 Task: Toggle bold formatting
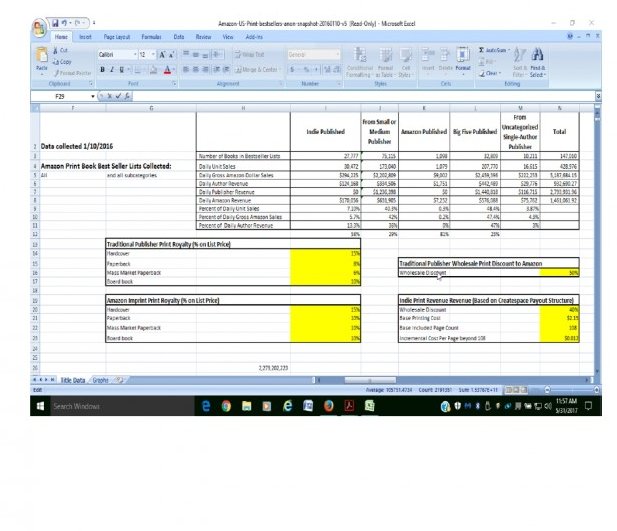(102, 70)
